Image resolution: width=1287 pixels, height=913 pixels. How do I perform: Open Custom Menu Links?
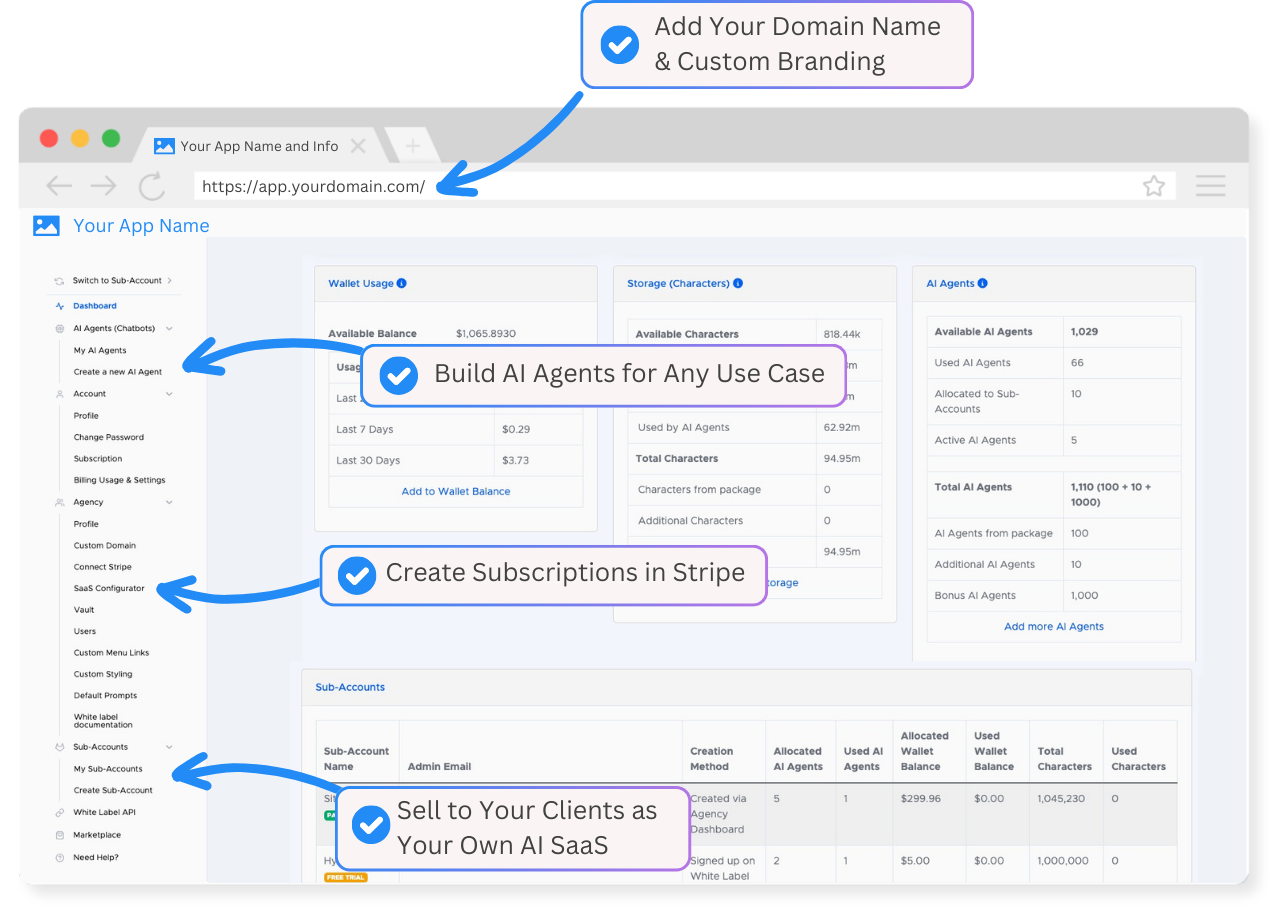click(x=111, y=653)
